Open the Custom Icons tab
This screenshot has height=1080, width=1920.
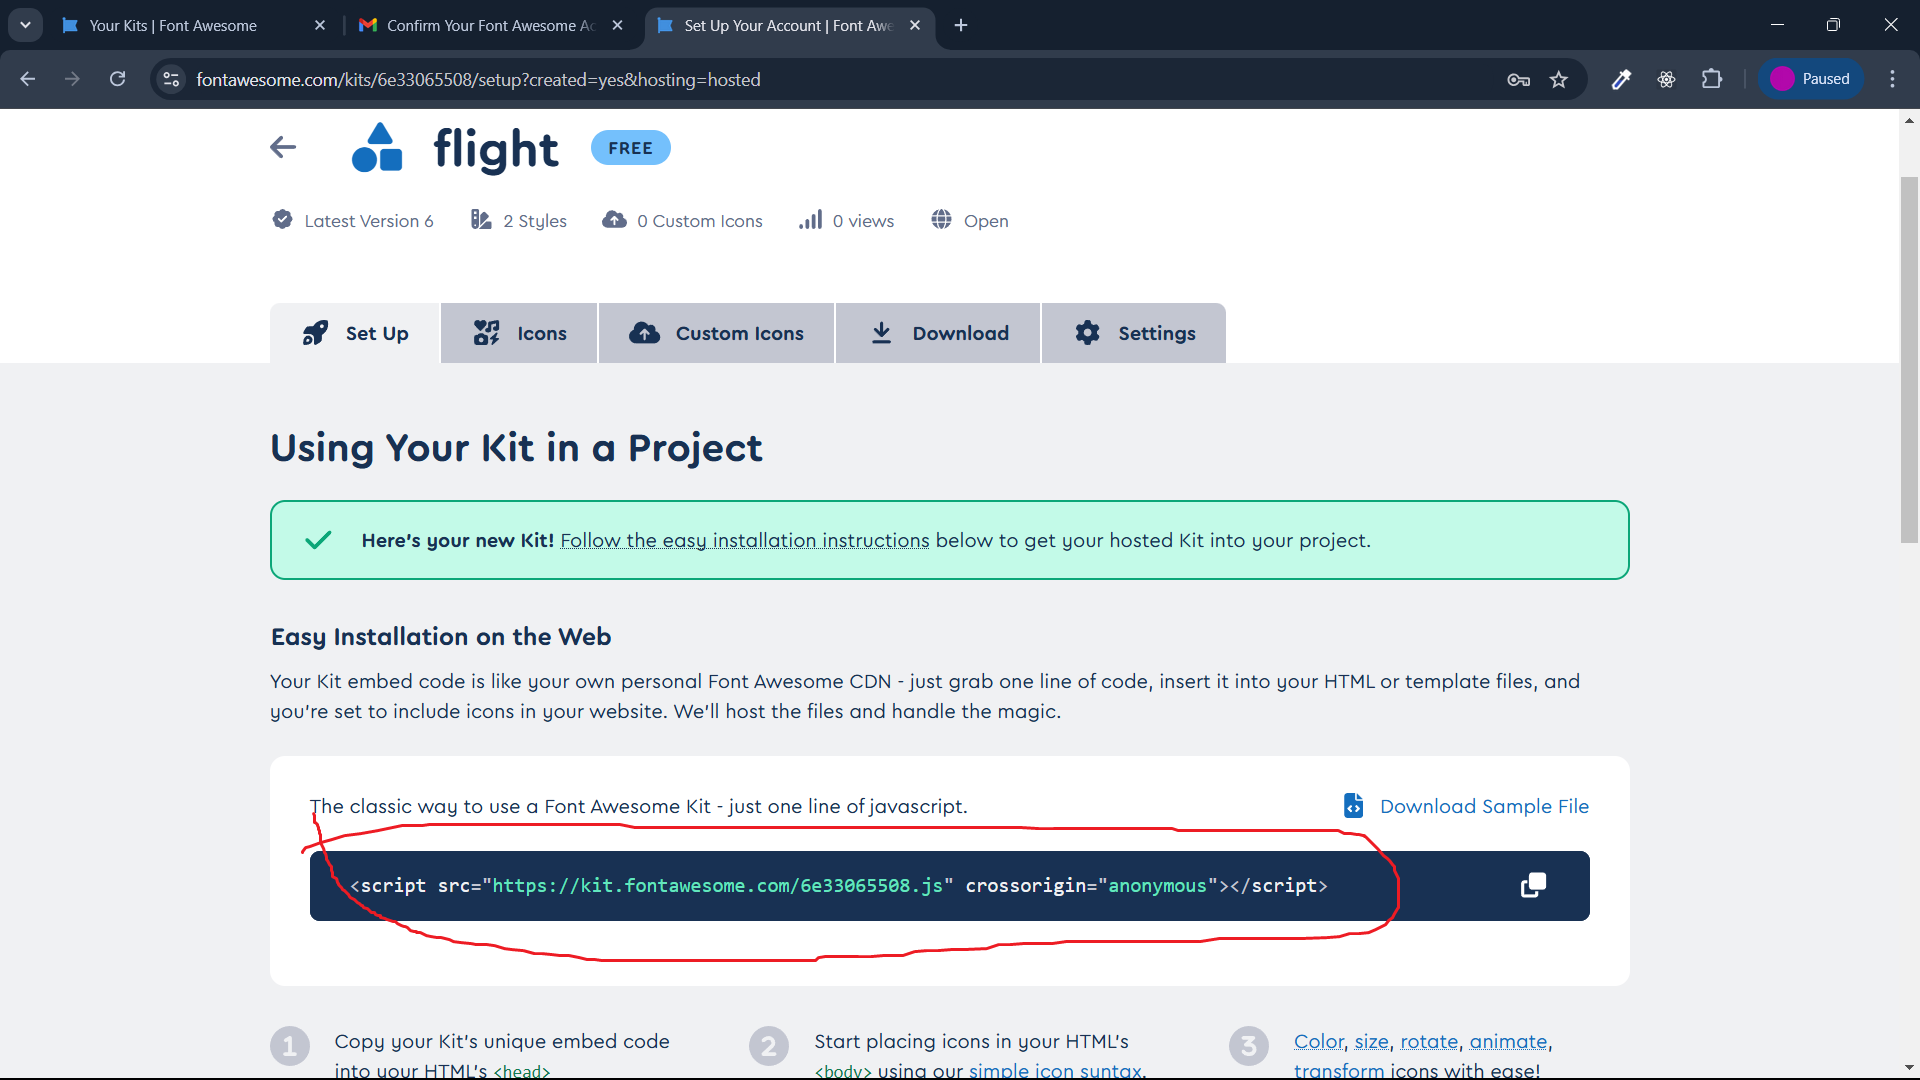(716, 333)
